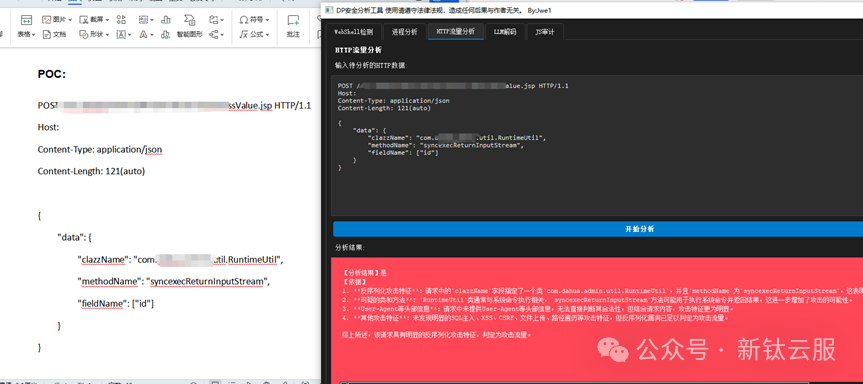
Task: Click the 艺术字 WordArt letter A icon
Action: [143, 34]
